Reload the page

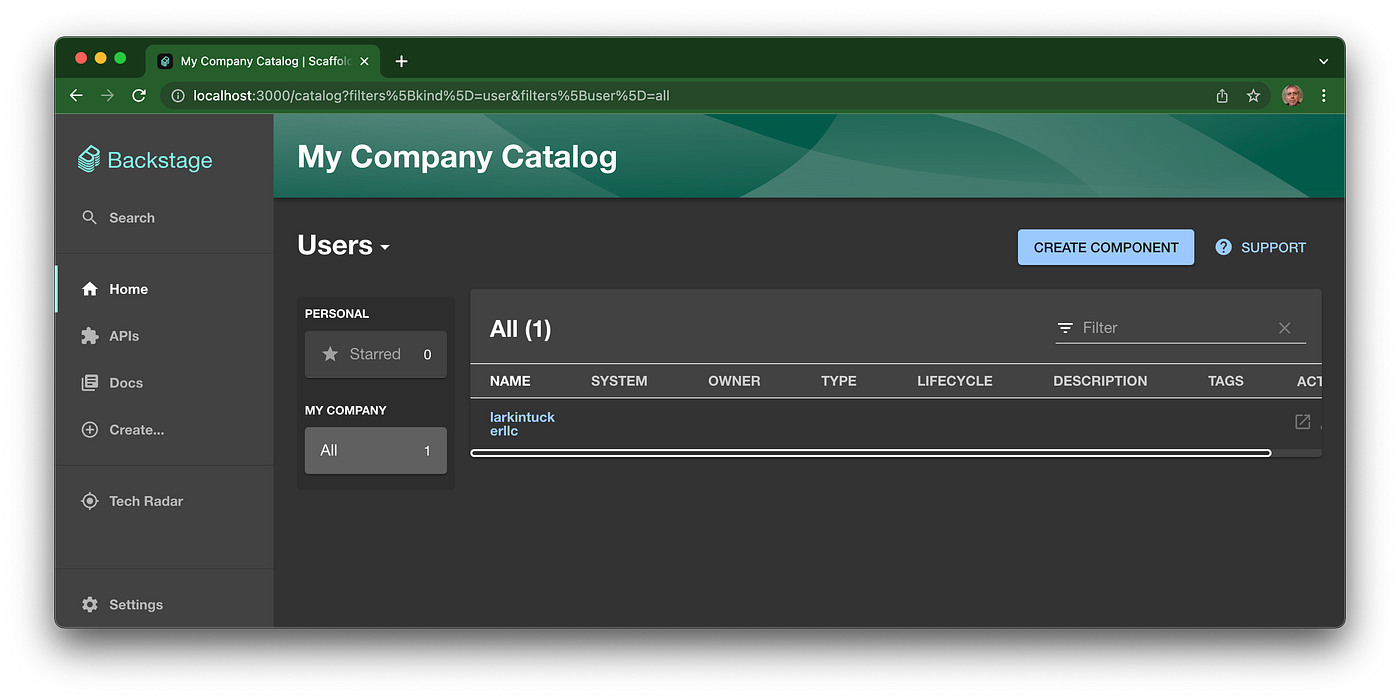(139, 96)
